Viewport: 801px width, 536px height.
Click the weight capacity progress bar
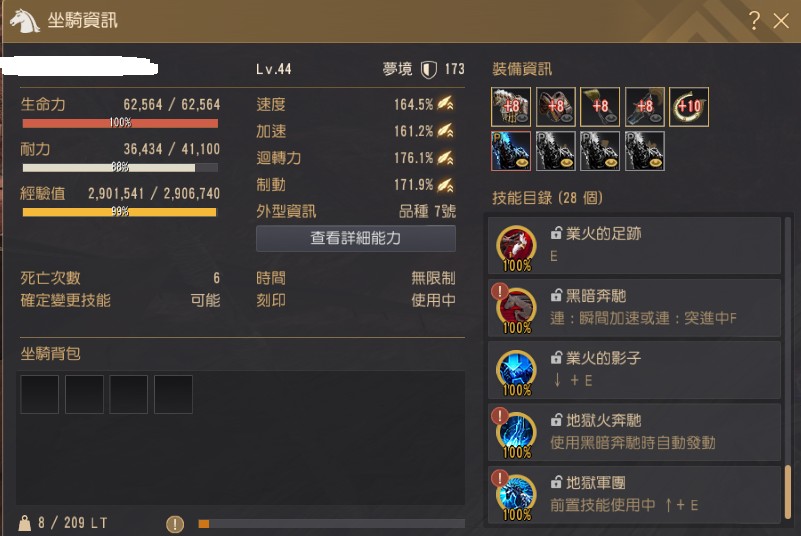[332, 524]
